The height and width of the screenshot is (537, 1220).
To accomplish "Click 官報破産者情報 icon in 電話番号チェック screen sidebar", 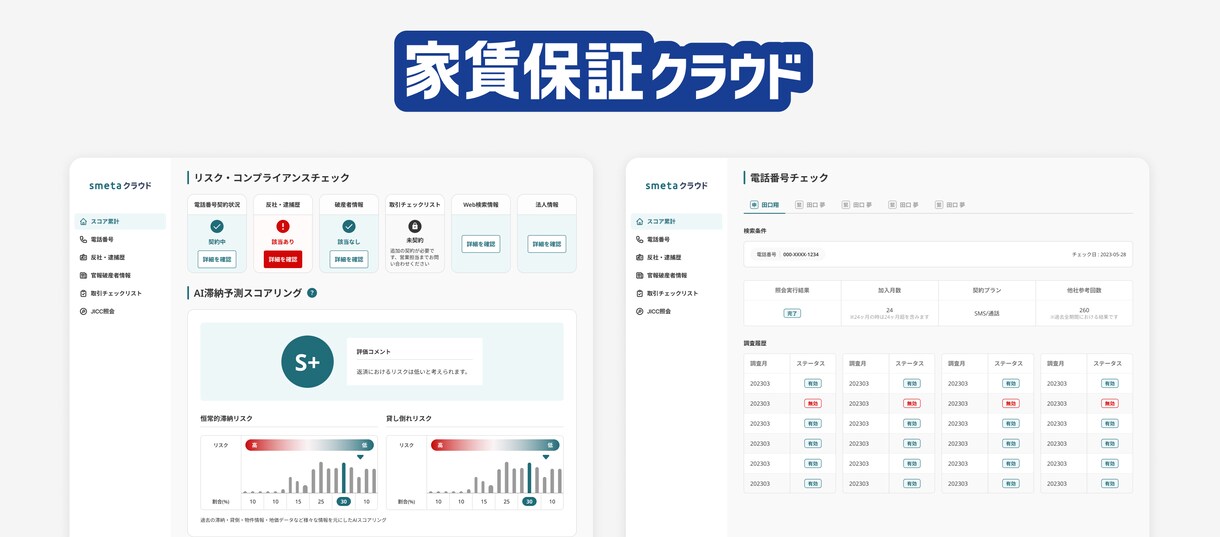I will (640, 276).
